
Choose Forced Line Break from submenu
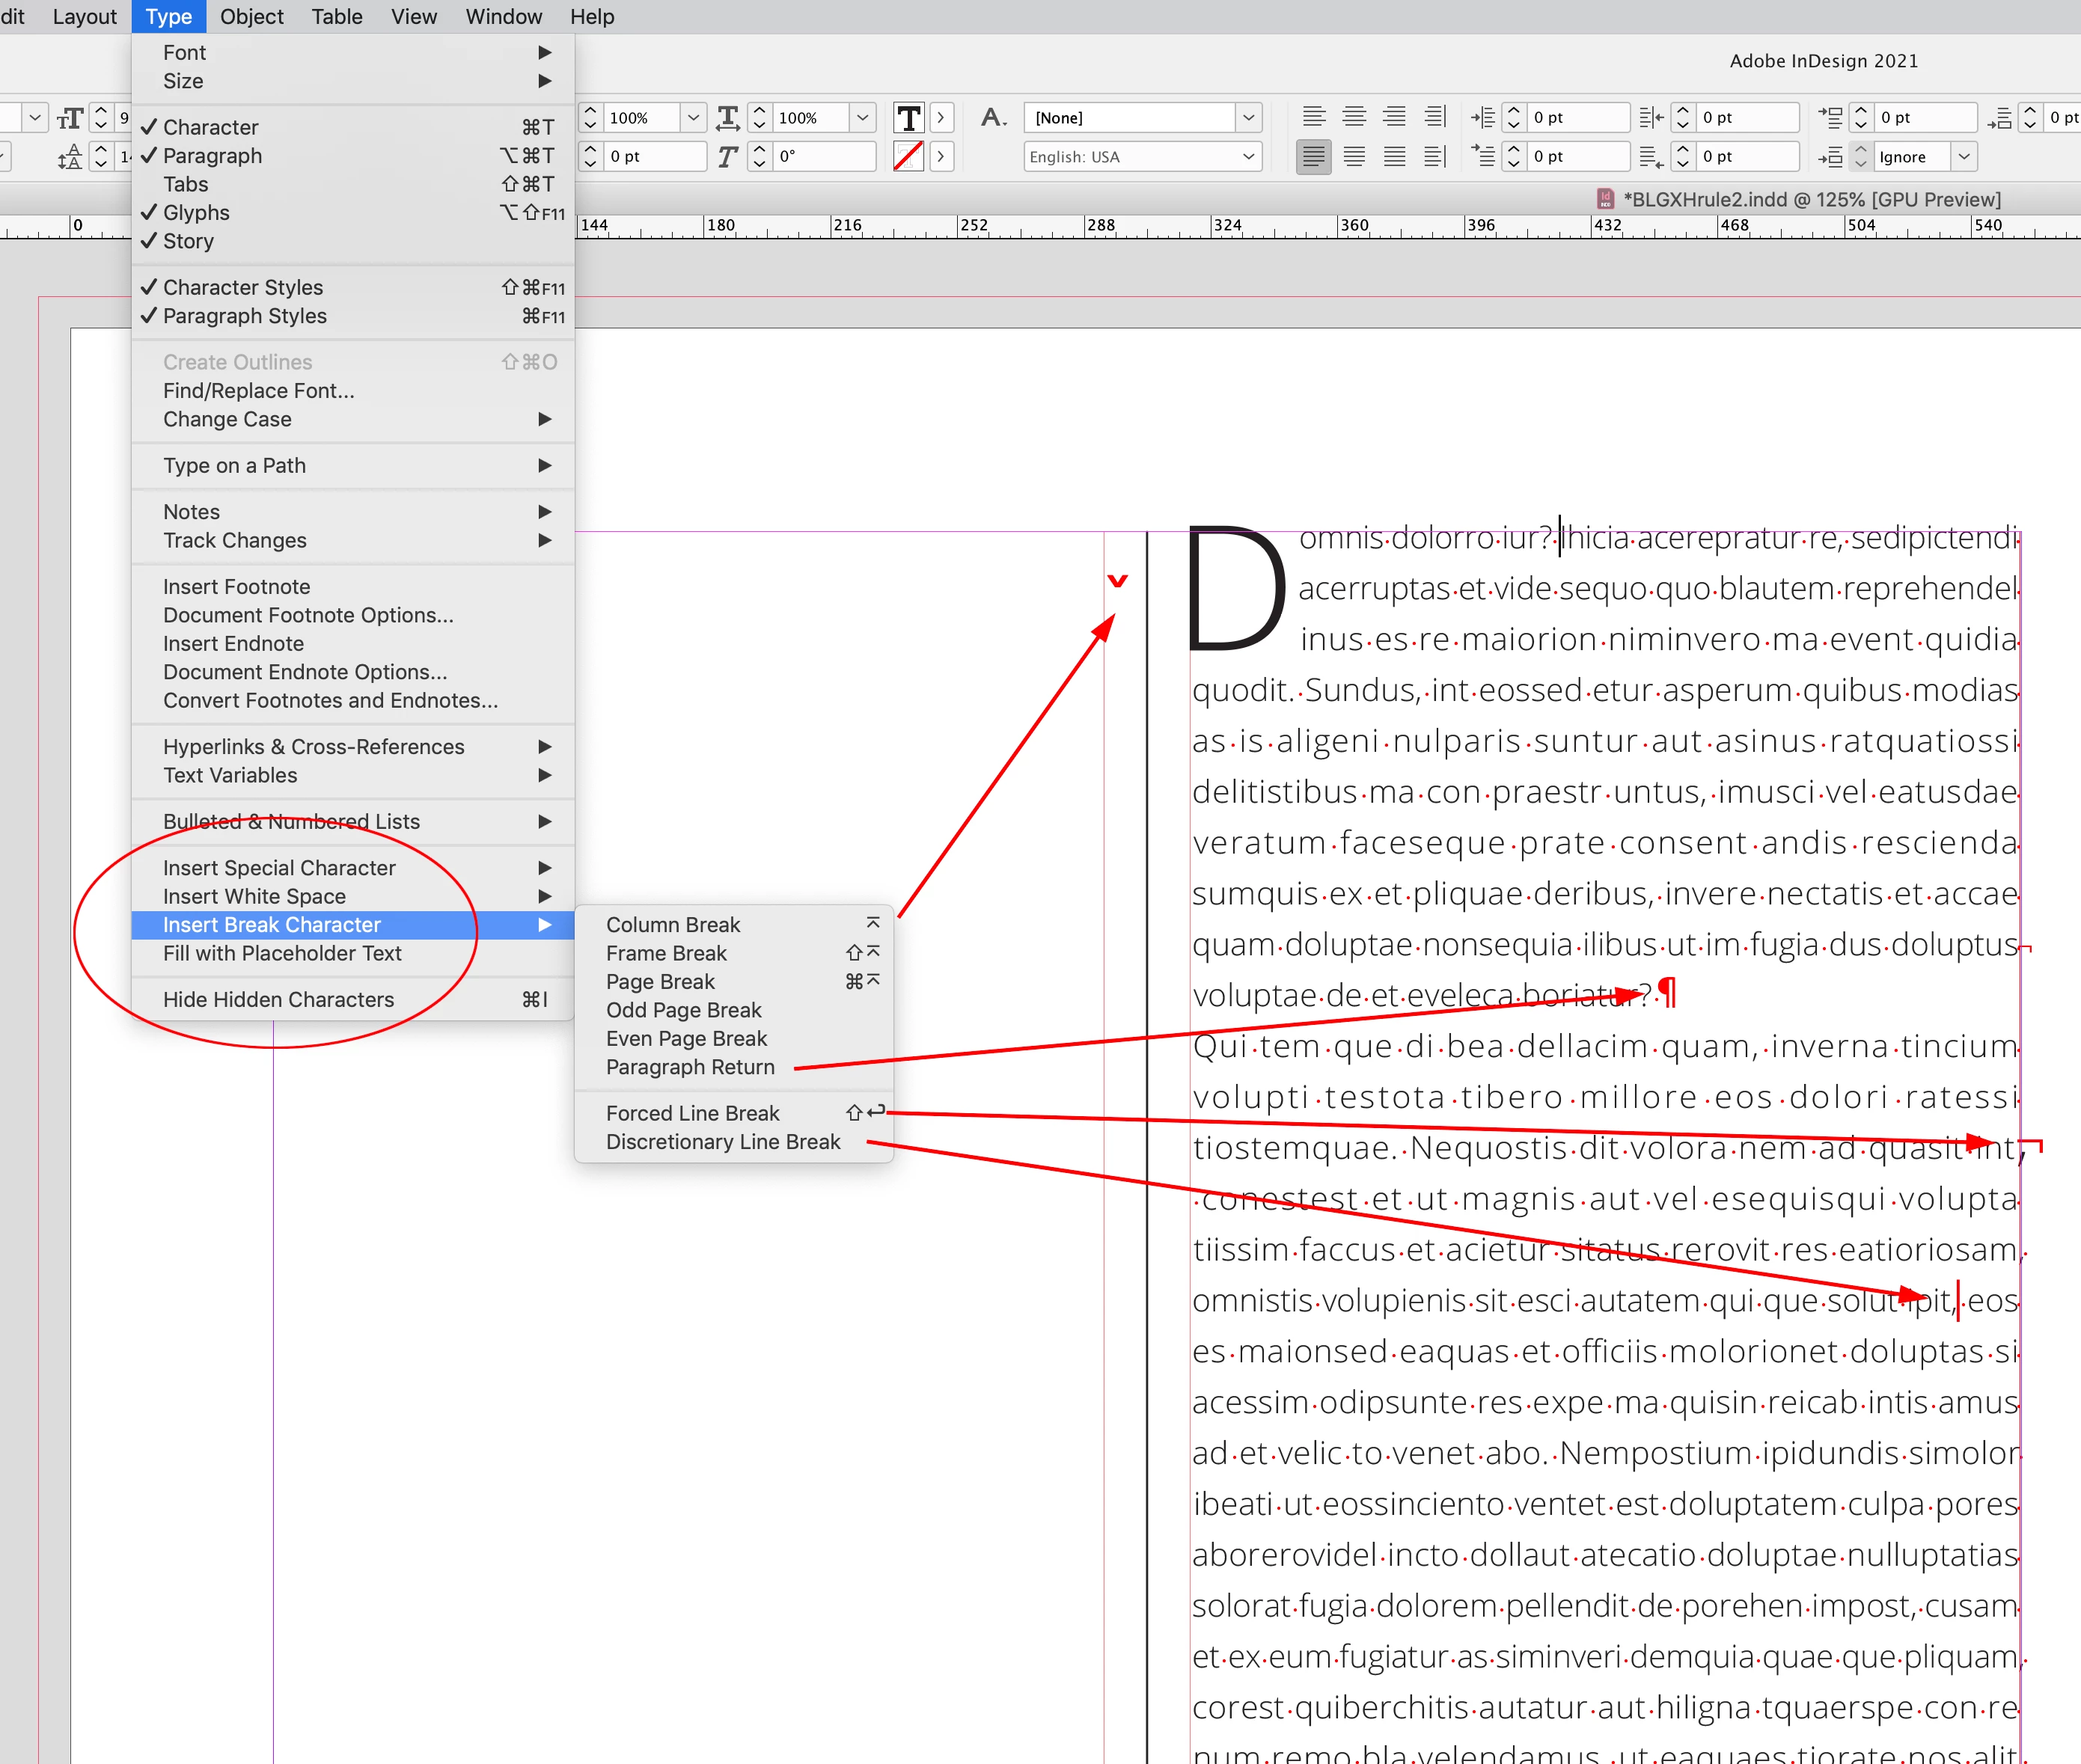tap(692, 1113)
